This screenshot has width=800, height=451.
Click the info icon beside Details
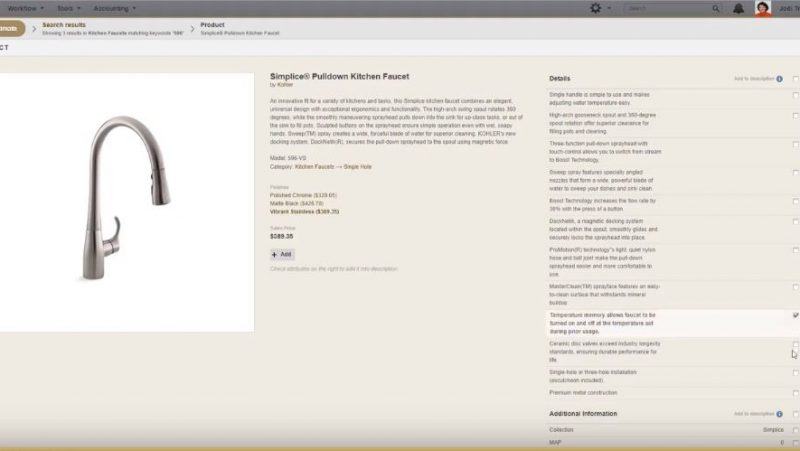pos(780,78)
